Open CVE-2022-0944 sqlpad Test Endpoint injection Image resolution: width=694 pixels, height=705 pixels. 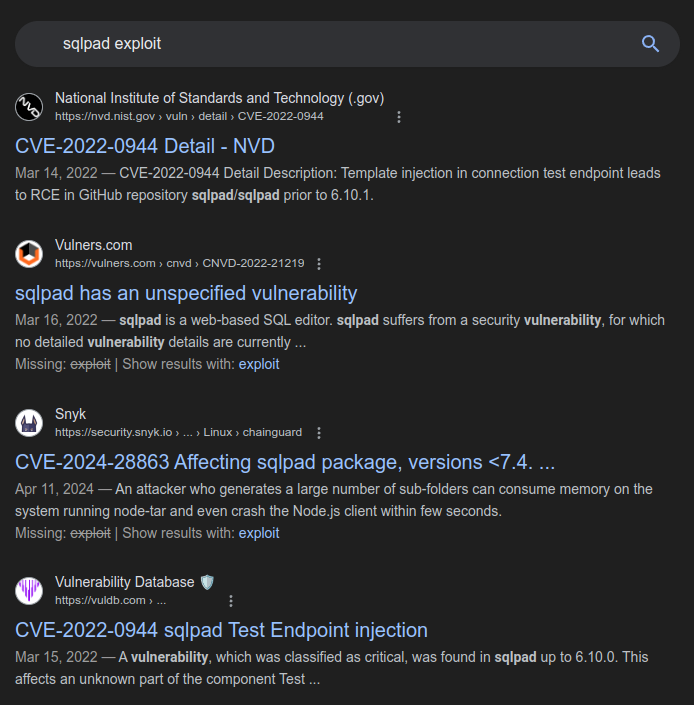pyautogui.click(x=221, y=630)
